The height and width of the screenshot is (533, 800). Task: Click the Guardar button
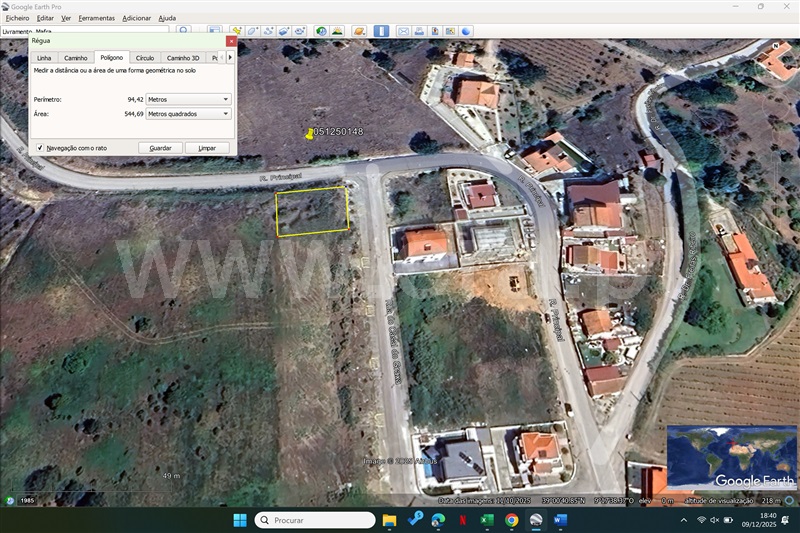coord(160,148)
